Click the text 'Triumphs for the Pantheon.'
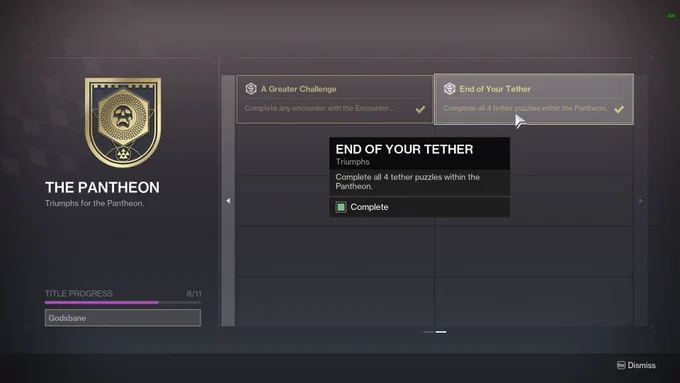680x383 pixels. tap(95, 203)
